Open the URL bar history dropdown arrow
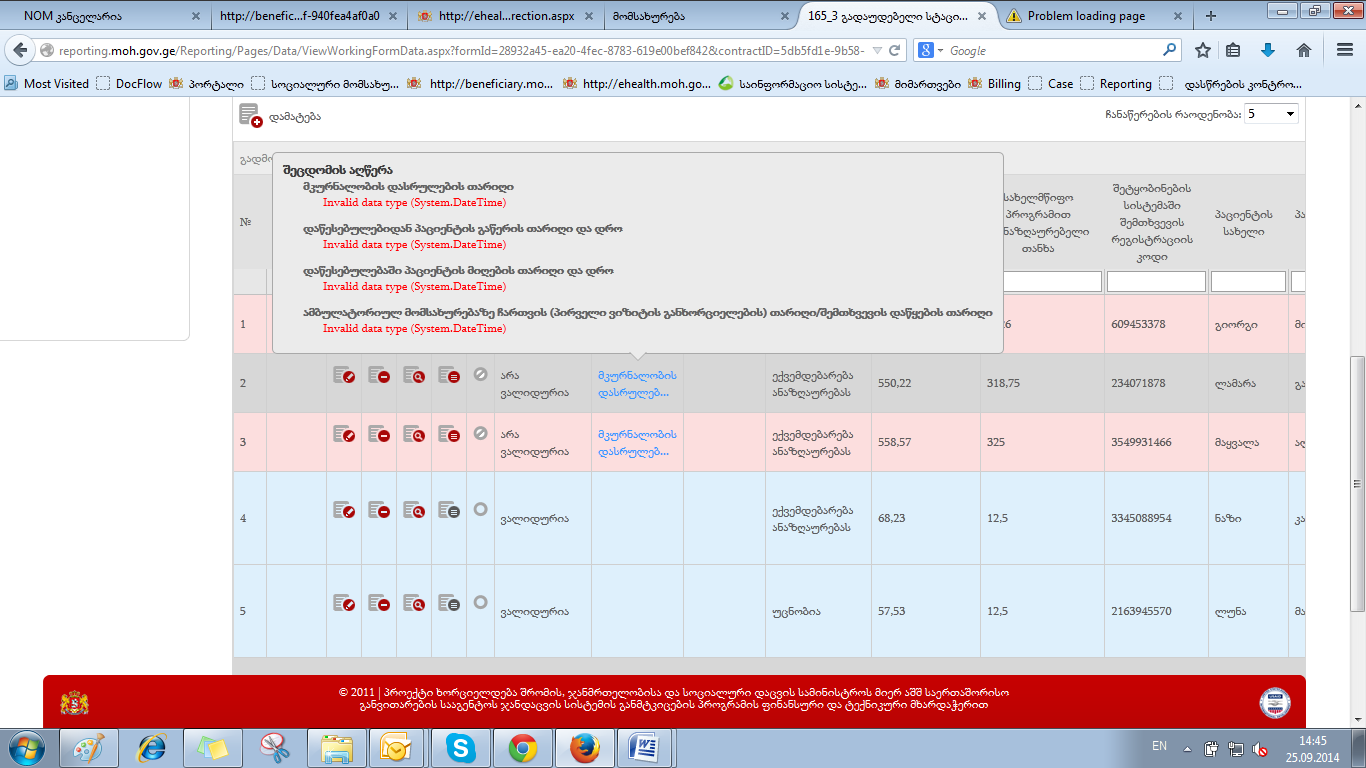The image size is (1366, 768). tap(877, 50)
